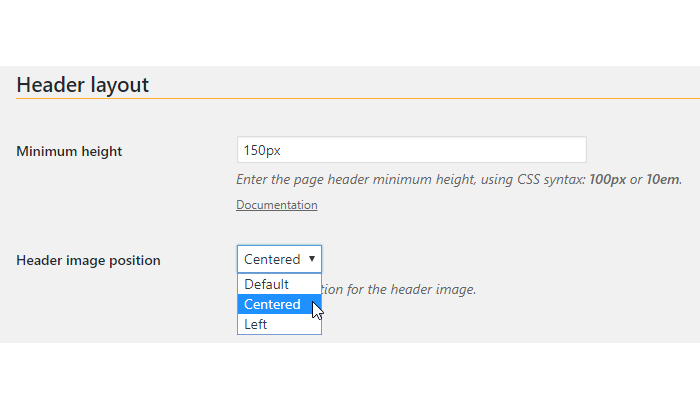Choose the highlighted Centered list option
This screenshot has width=700, height=409.
coord(279,305)
